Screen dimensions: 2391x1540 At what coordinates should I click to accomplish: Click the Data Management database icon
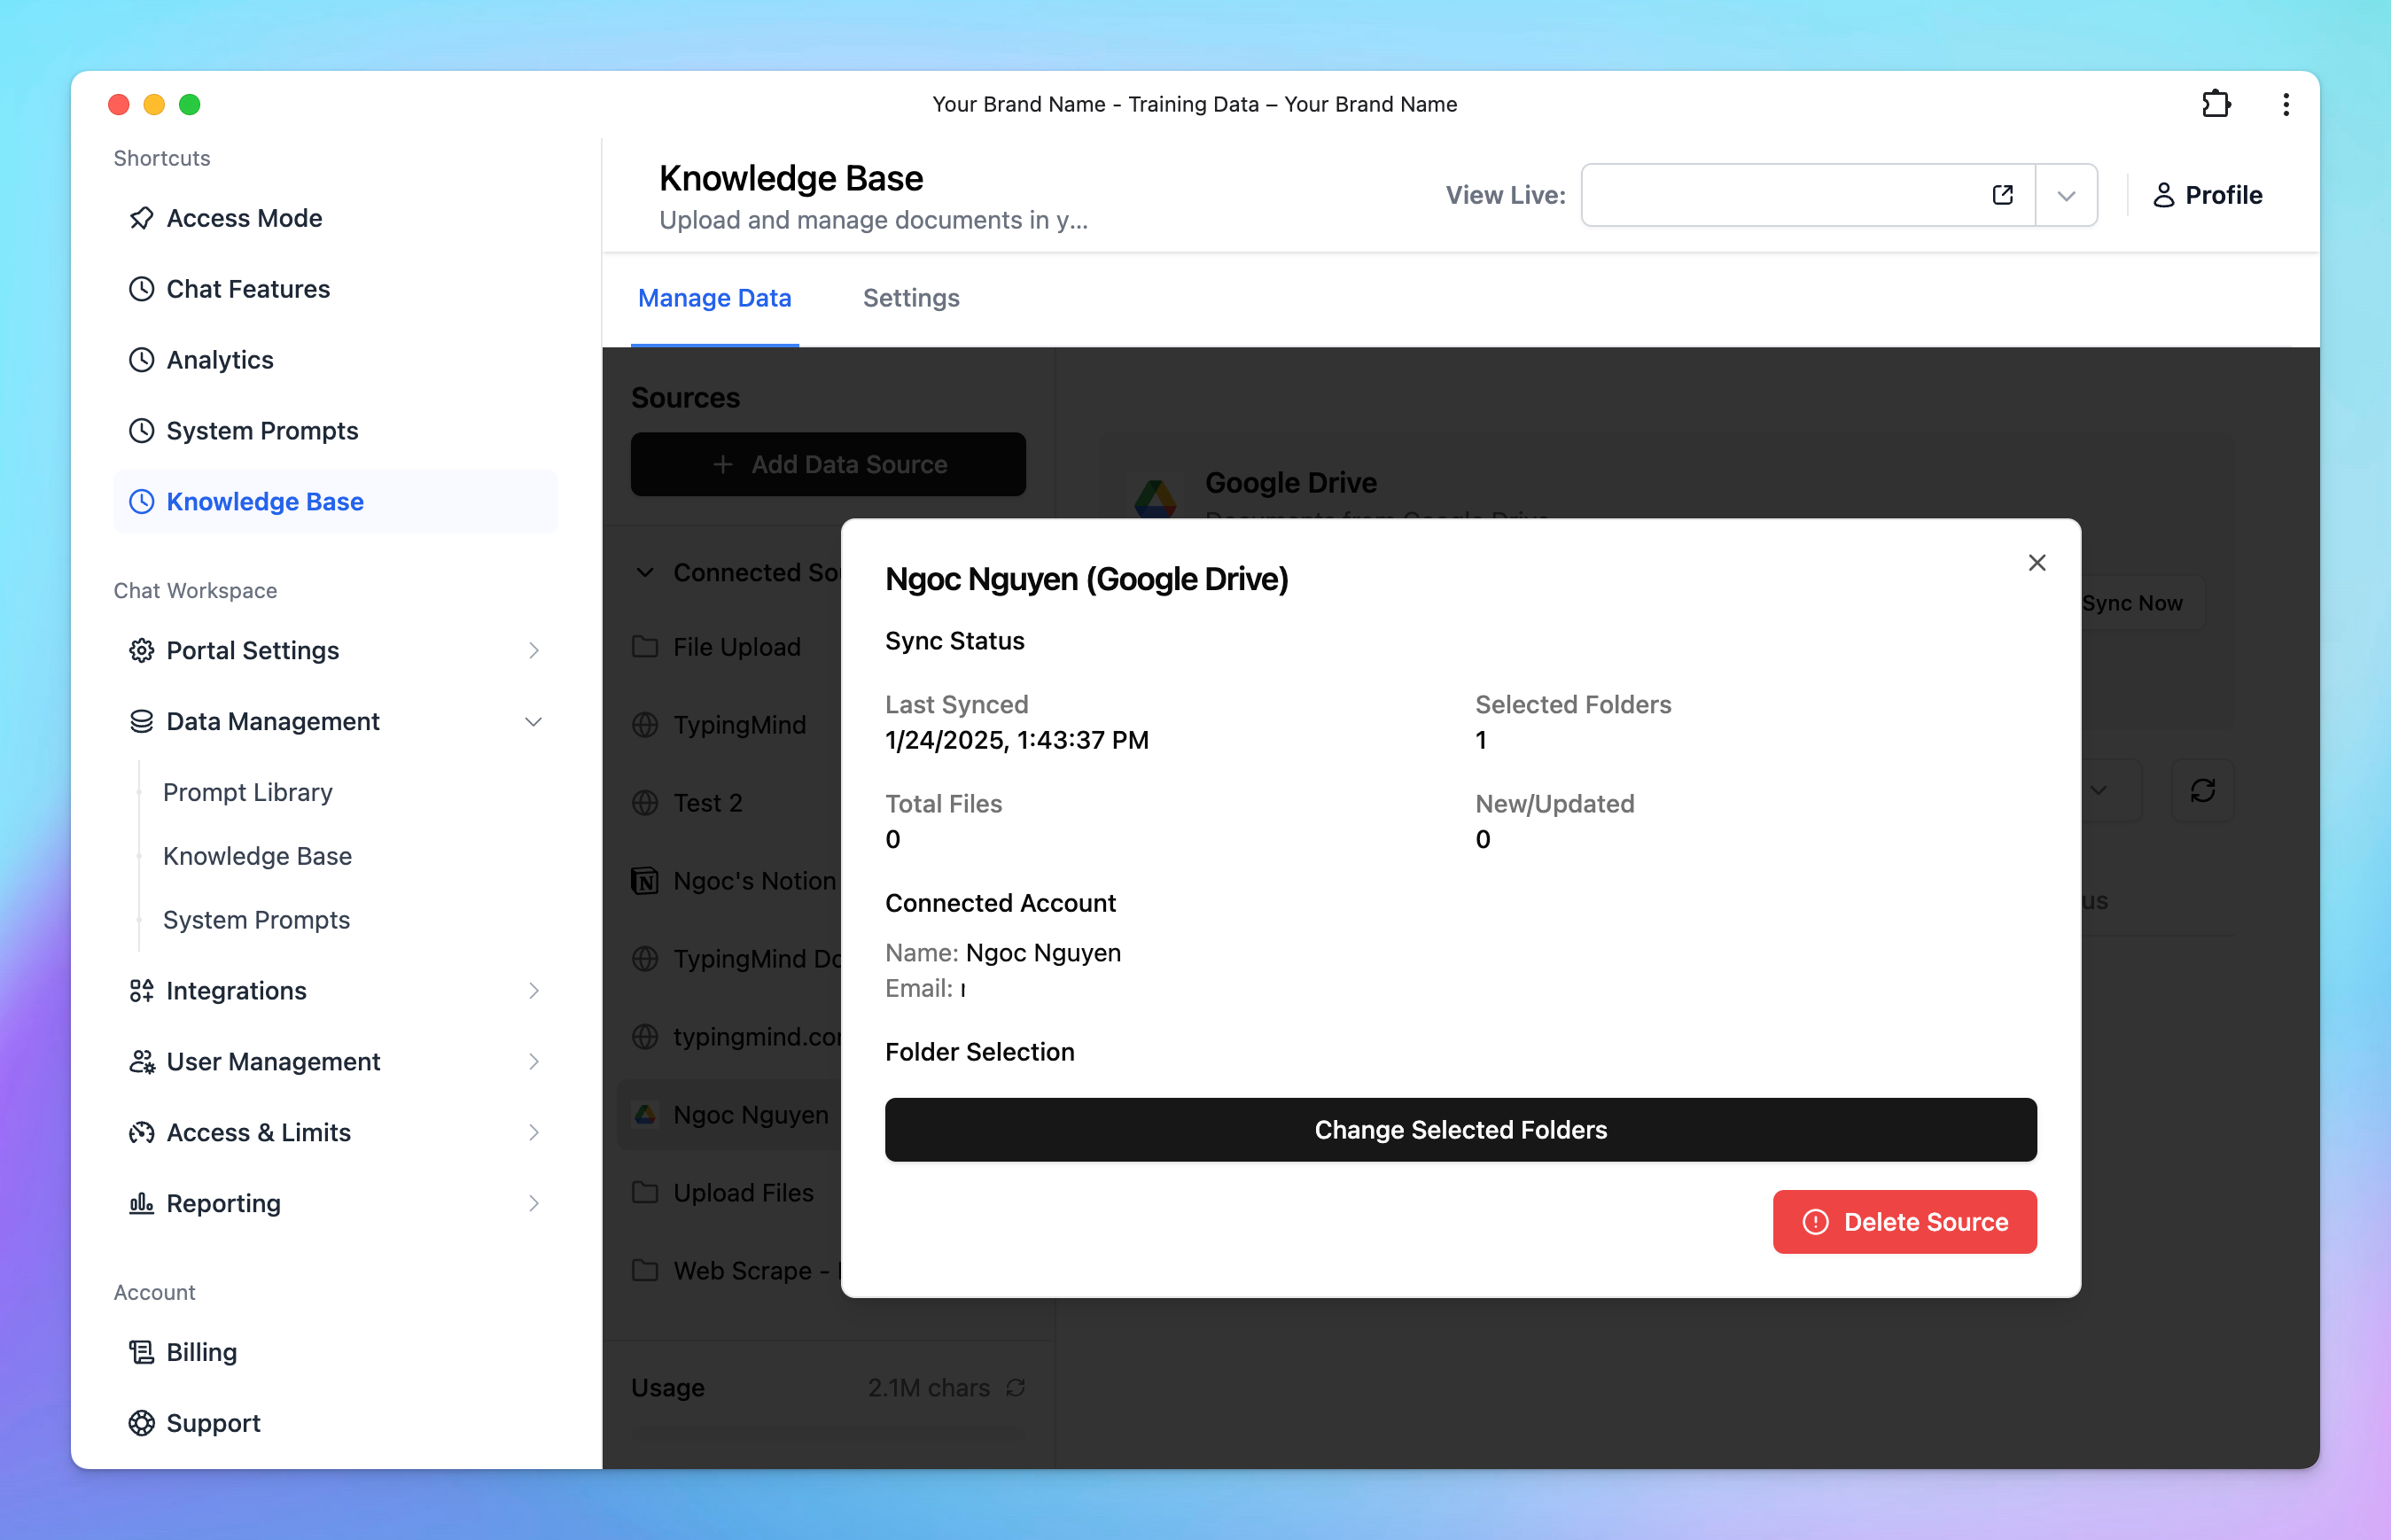pos(142,722)
